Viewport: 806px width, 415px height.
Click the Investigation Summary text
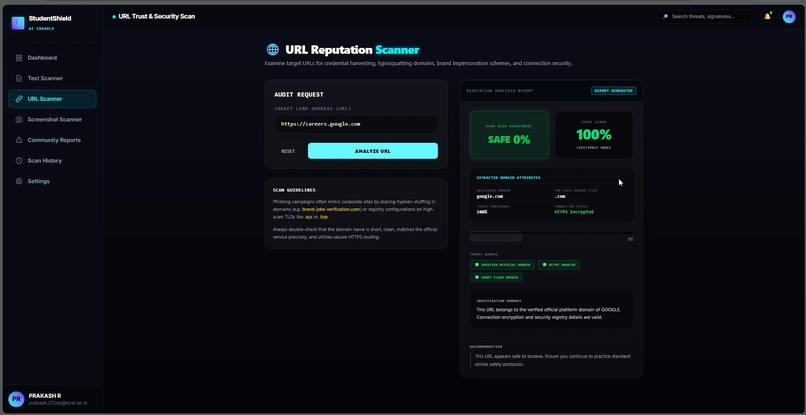(548, 314)
